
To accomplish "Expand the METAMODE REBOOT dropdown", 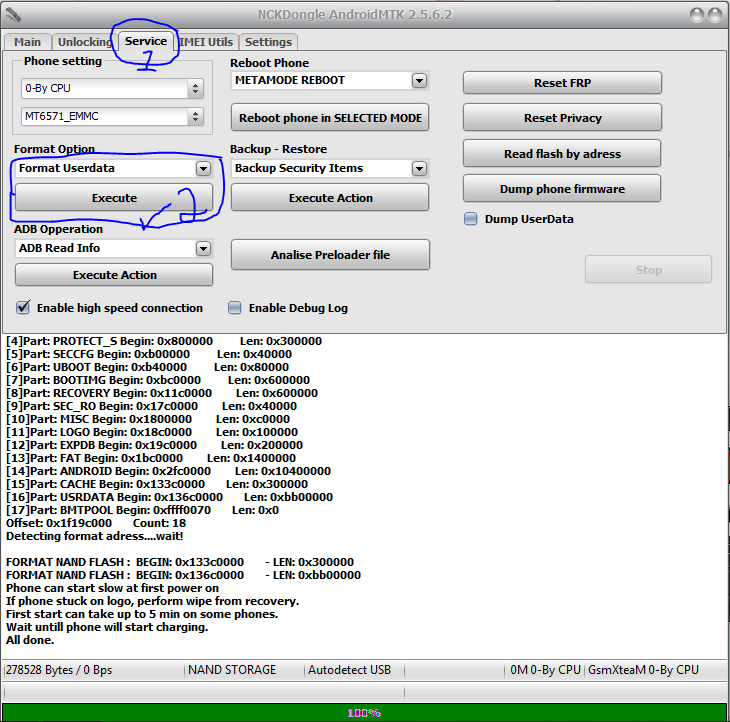I will [419, 81].
